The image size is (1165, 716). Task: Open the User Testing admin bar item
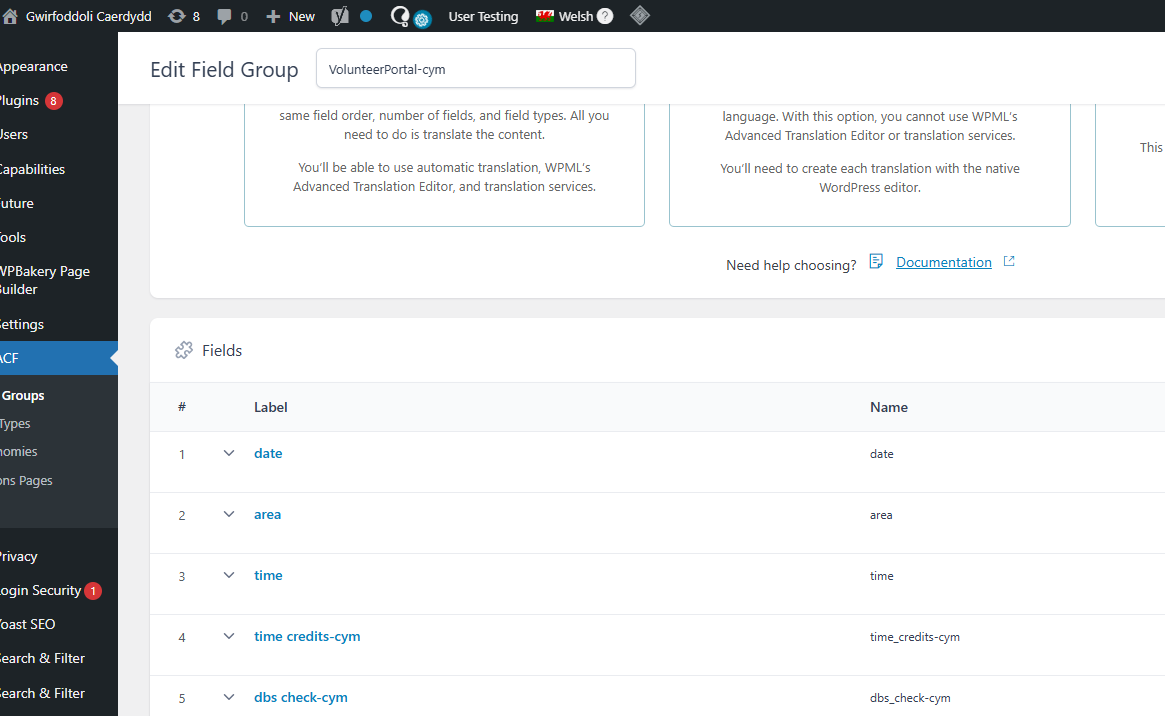483,16
